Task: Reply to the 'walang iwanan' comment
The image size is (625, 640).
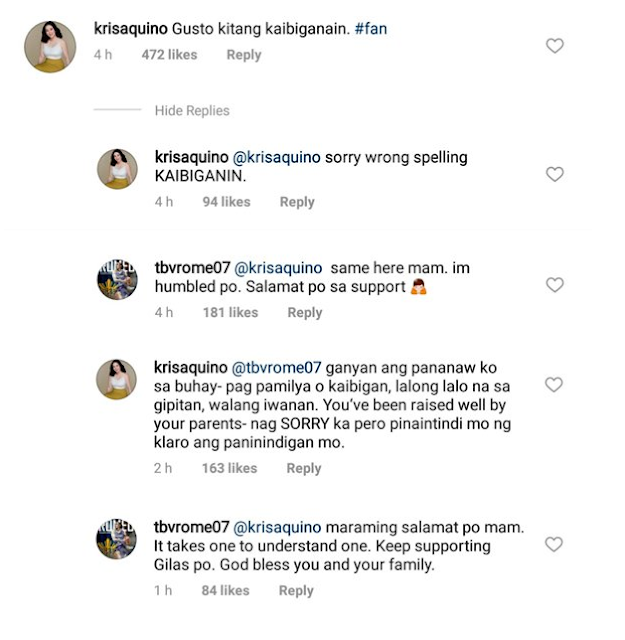Action: pos(304,468)
